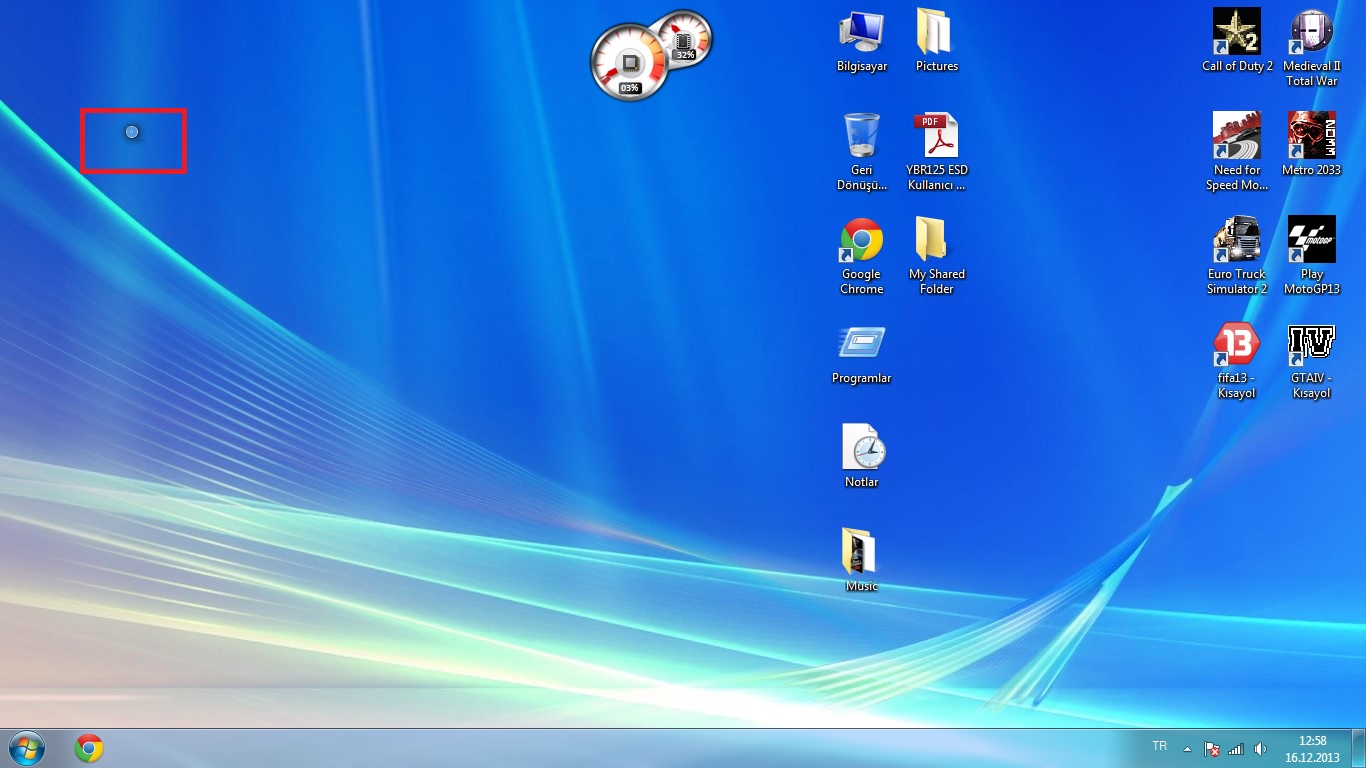
Task: Click the RAM usage gadget dial
Action: (684, 38)
